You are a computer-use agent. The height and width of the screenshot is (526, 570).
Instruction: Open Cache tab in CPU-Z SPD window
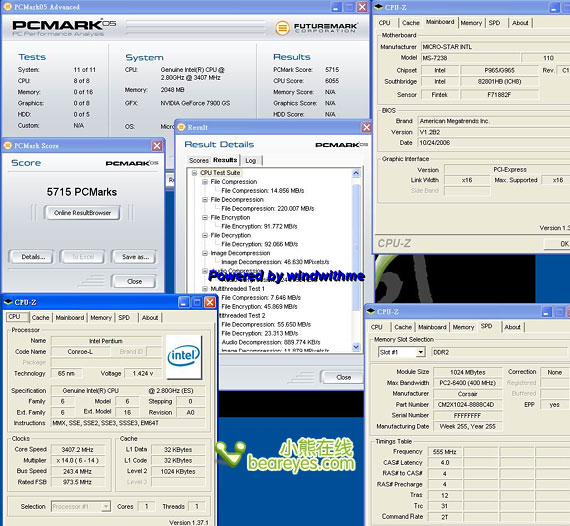403,327
